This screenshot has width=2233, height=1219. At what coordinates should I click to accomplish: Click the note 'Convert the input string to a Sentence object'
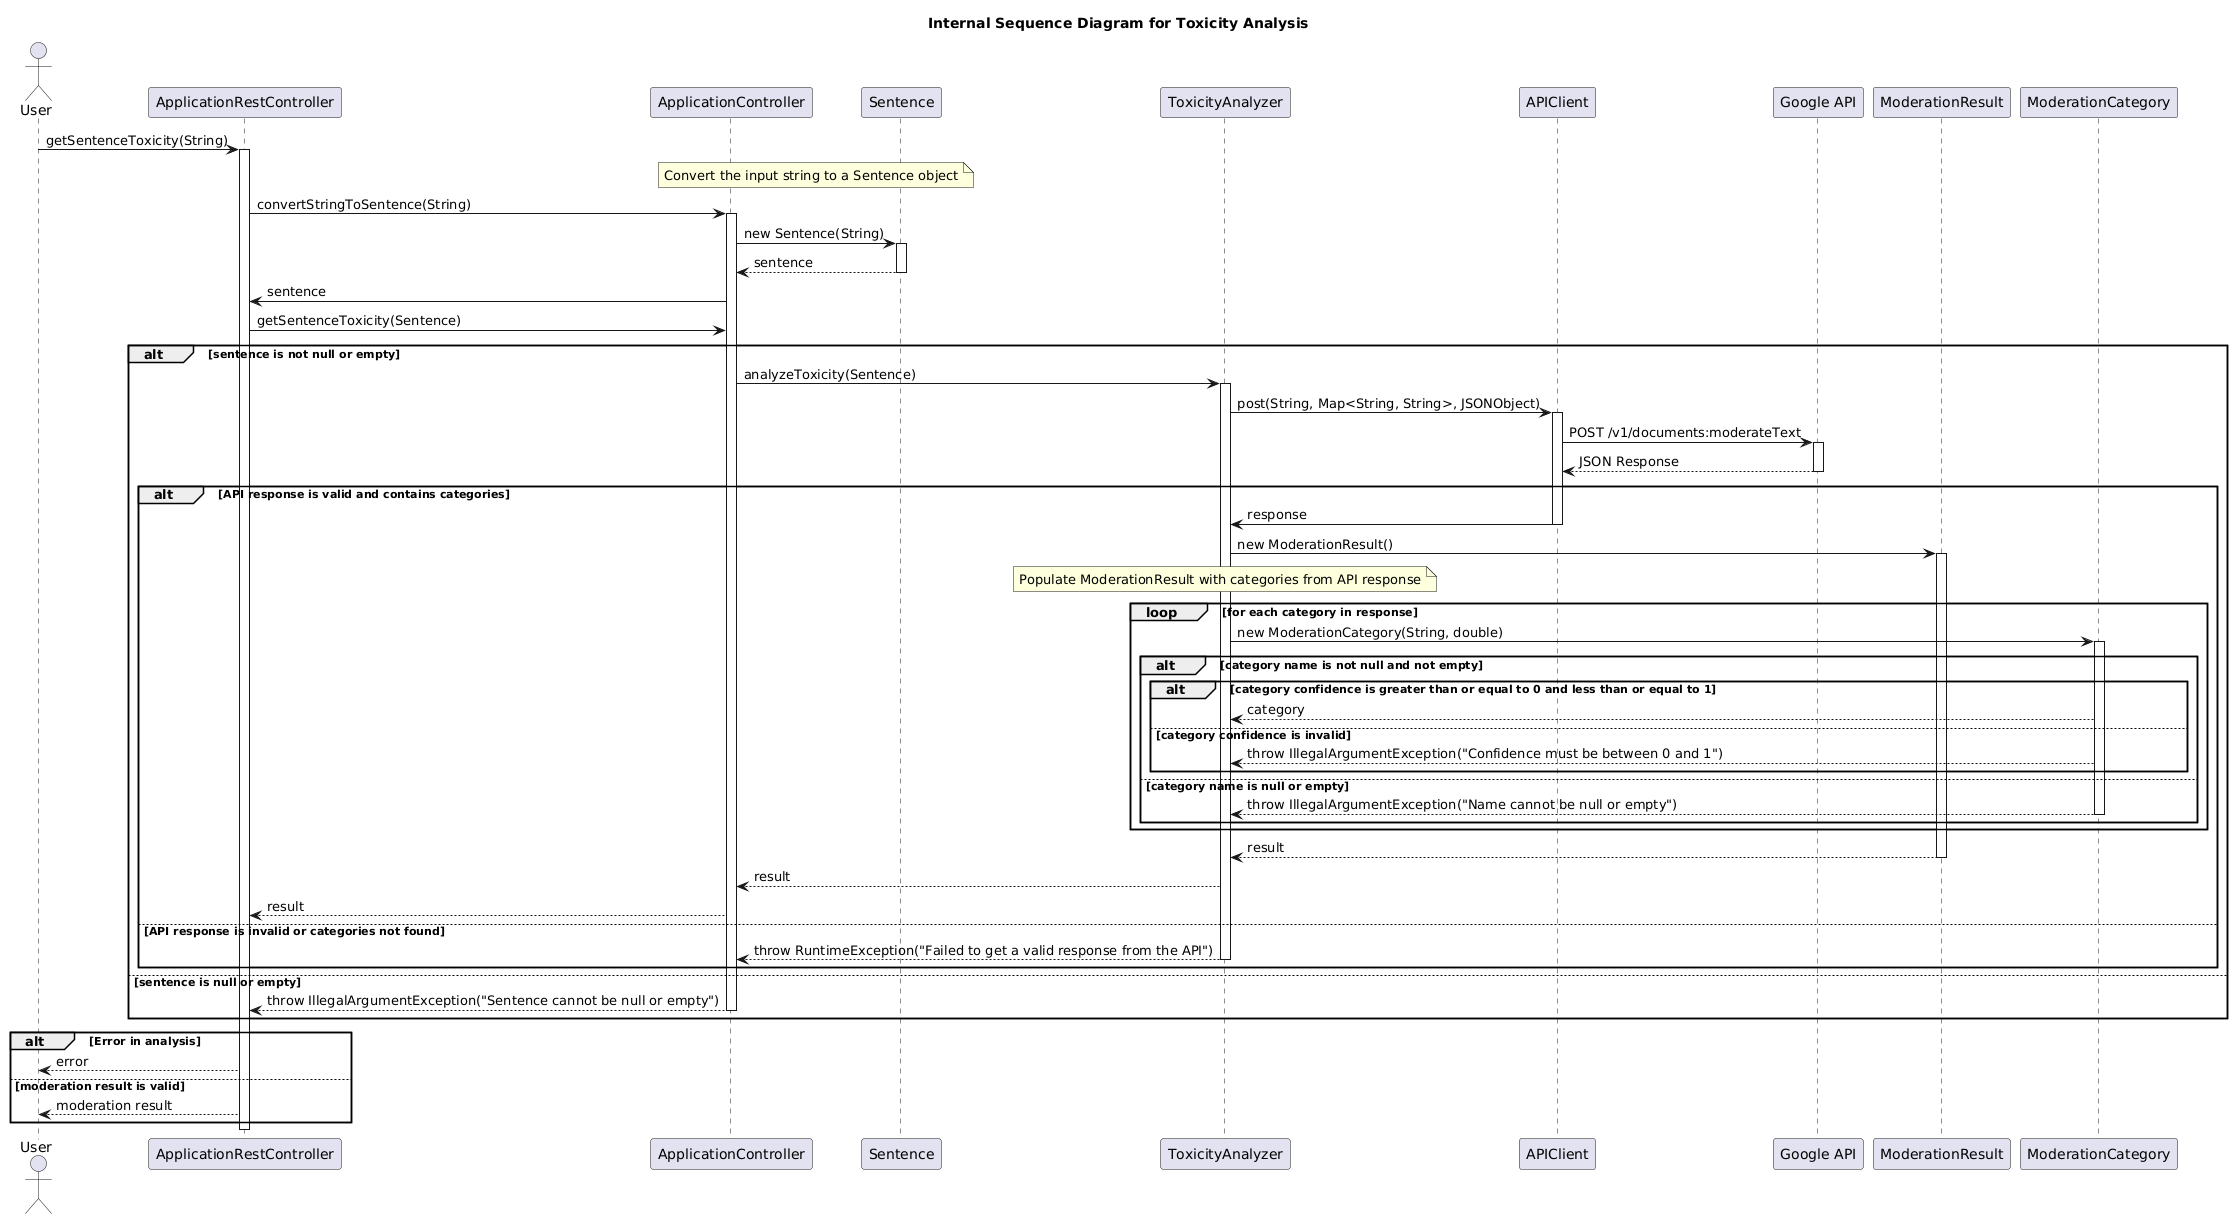click(x=813, y=175)
